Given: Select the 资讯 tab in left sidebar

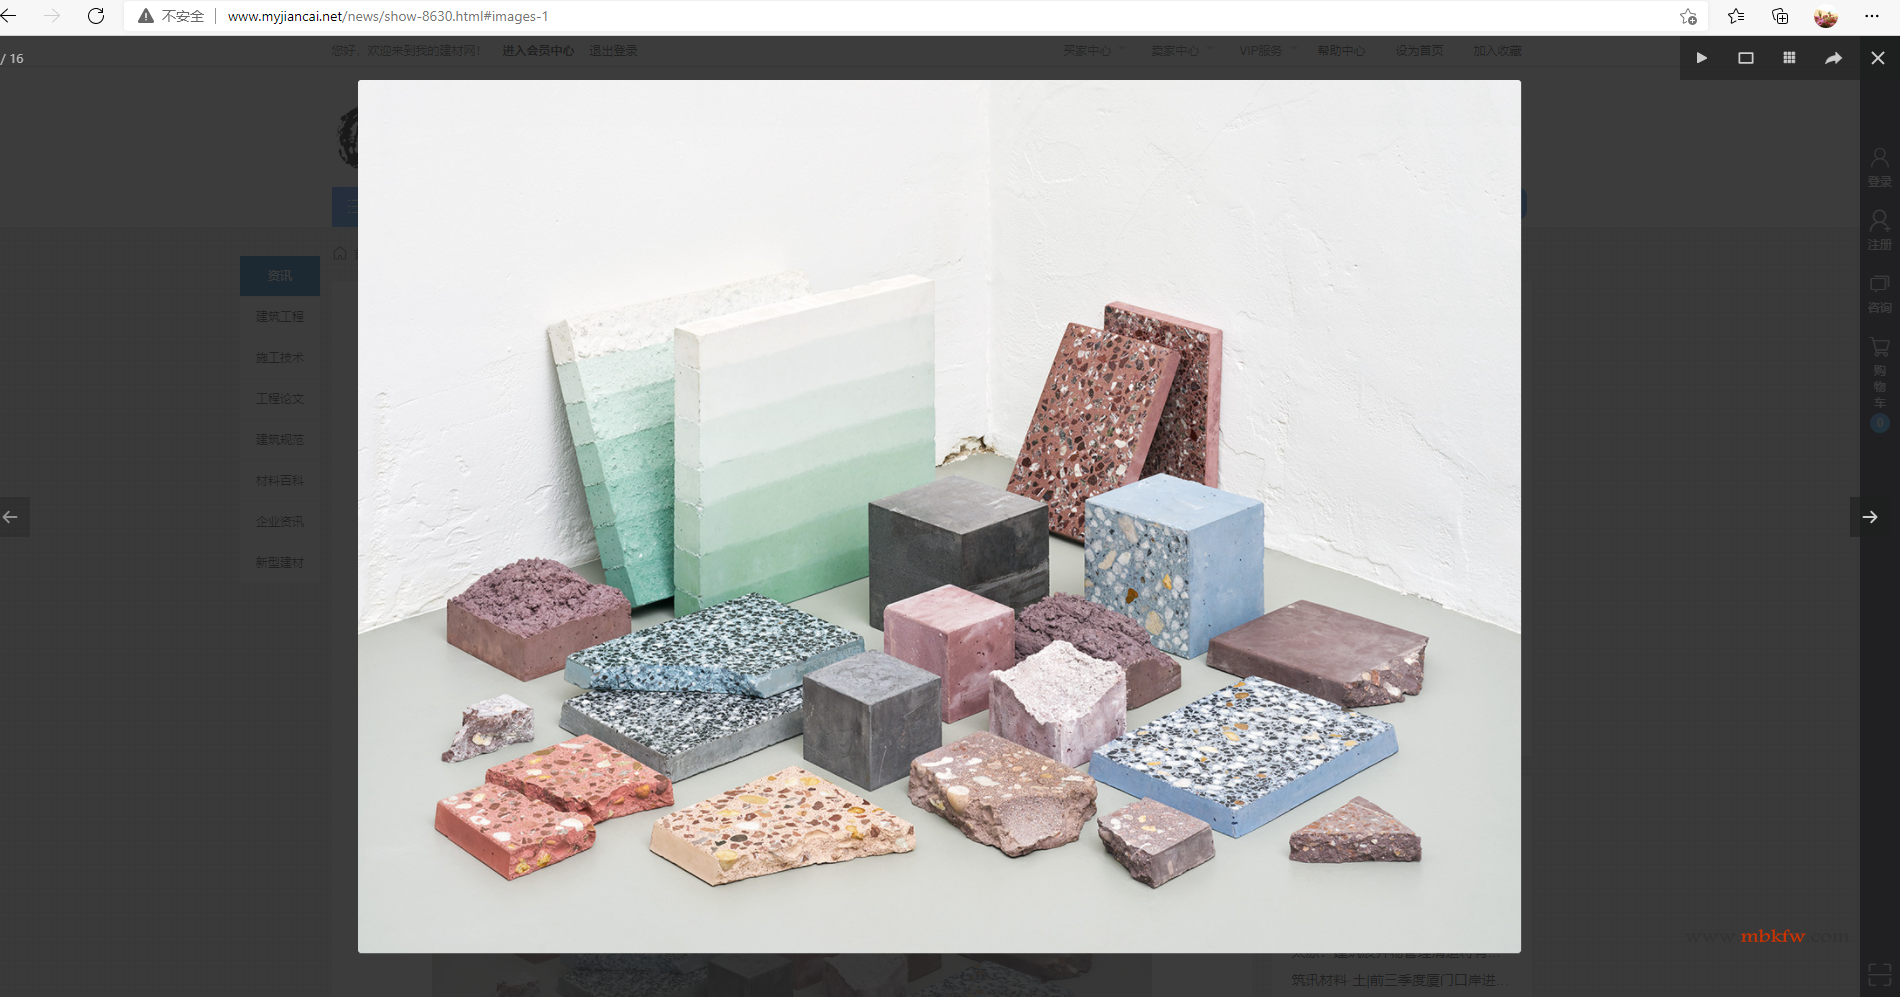Looking at the screenshot, I should point(280,276).
